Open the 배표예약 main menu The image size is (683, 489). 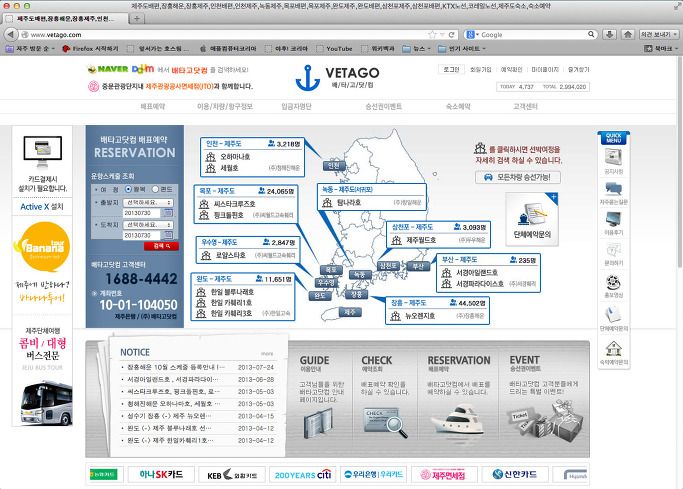152,106
